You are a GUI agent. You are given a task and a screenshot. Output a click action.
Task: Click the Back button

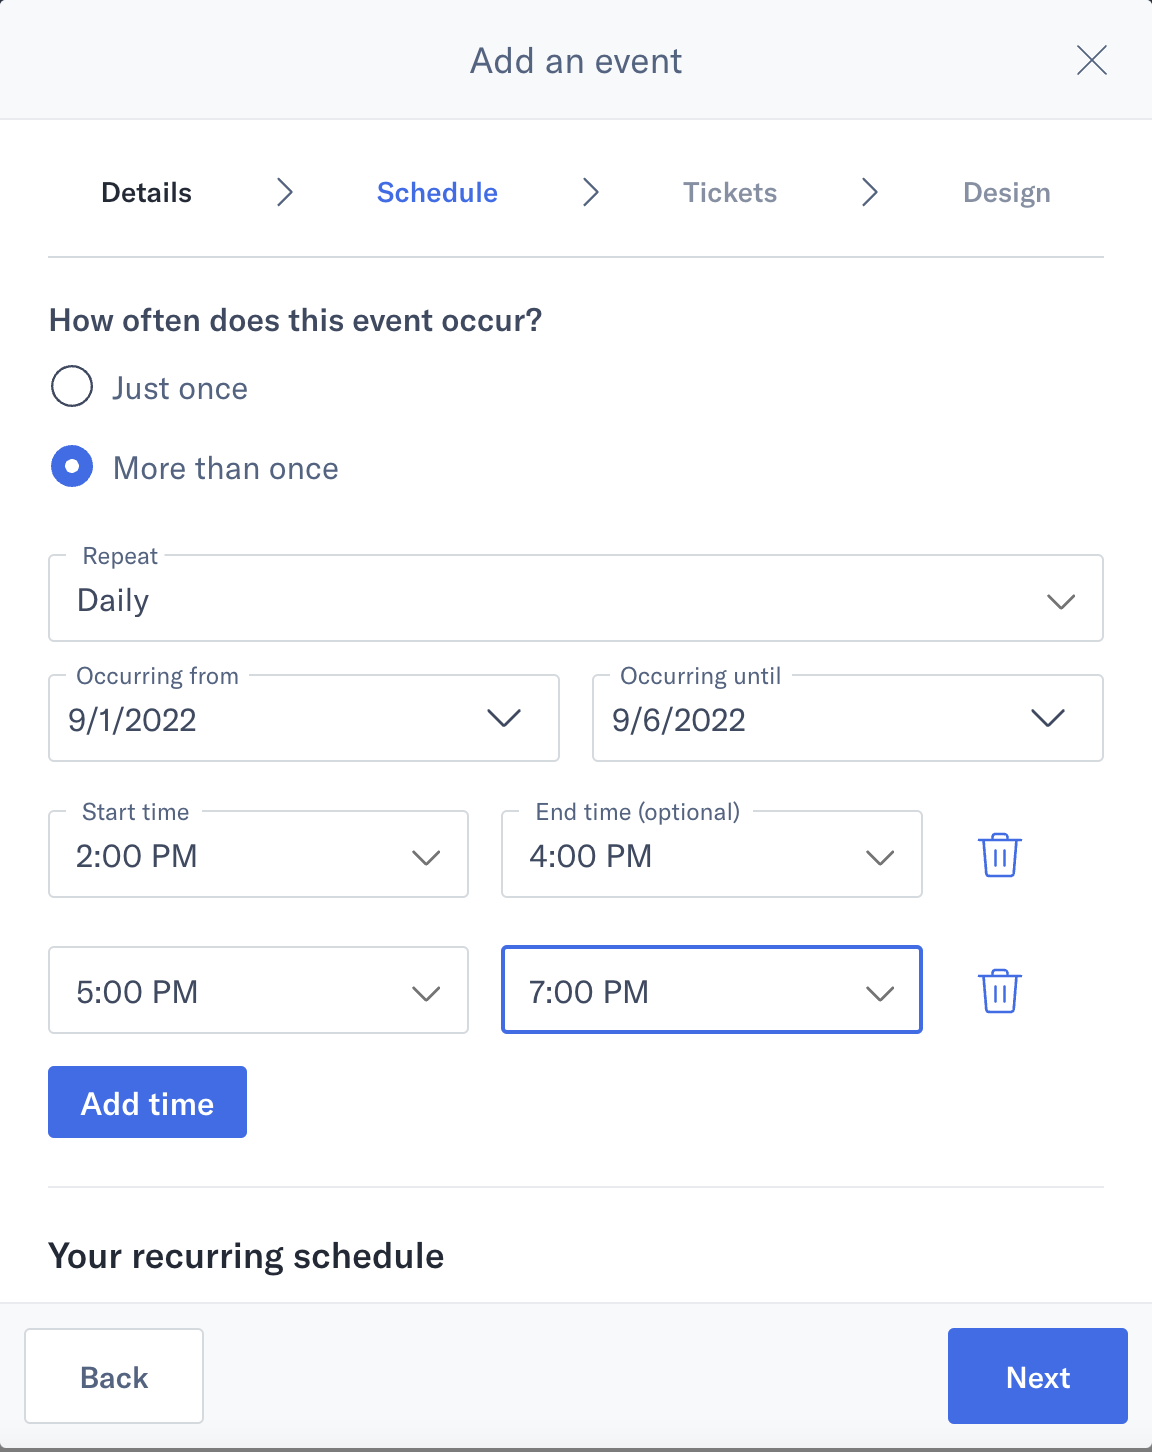pos(113,1376)
